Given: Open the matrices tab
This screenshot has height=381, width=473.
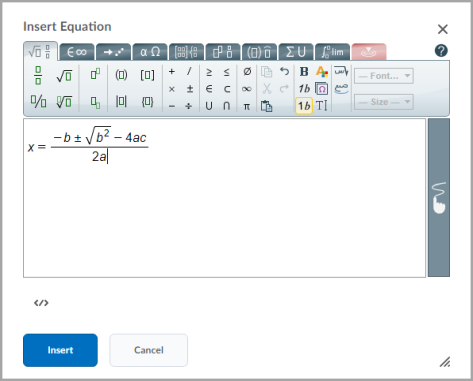Looking at the screenshot, I should [186, 52].
